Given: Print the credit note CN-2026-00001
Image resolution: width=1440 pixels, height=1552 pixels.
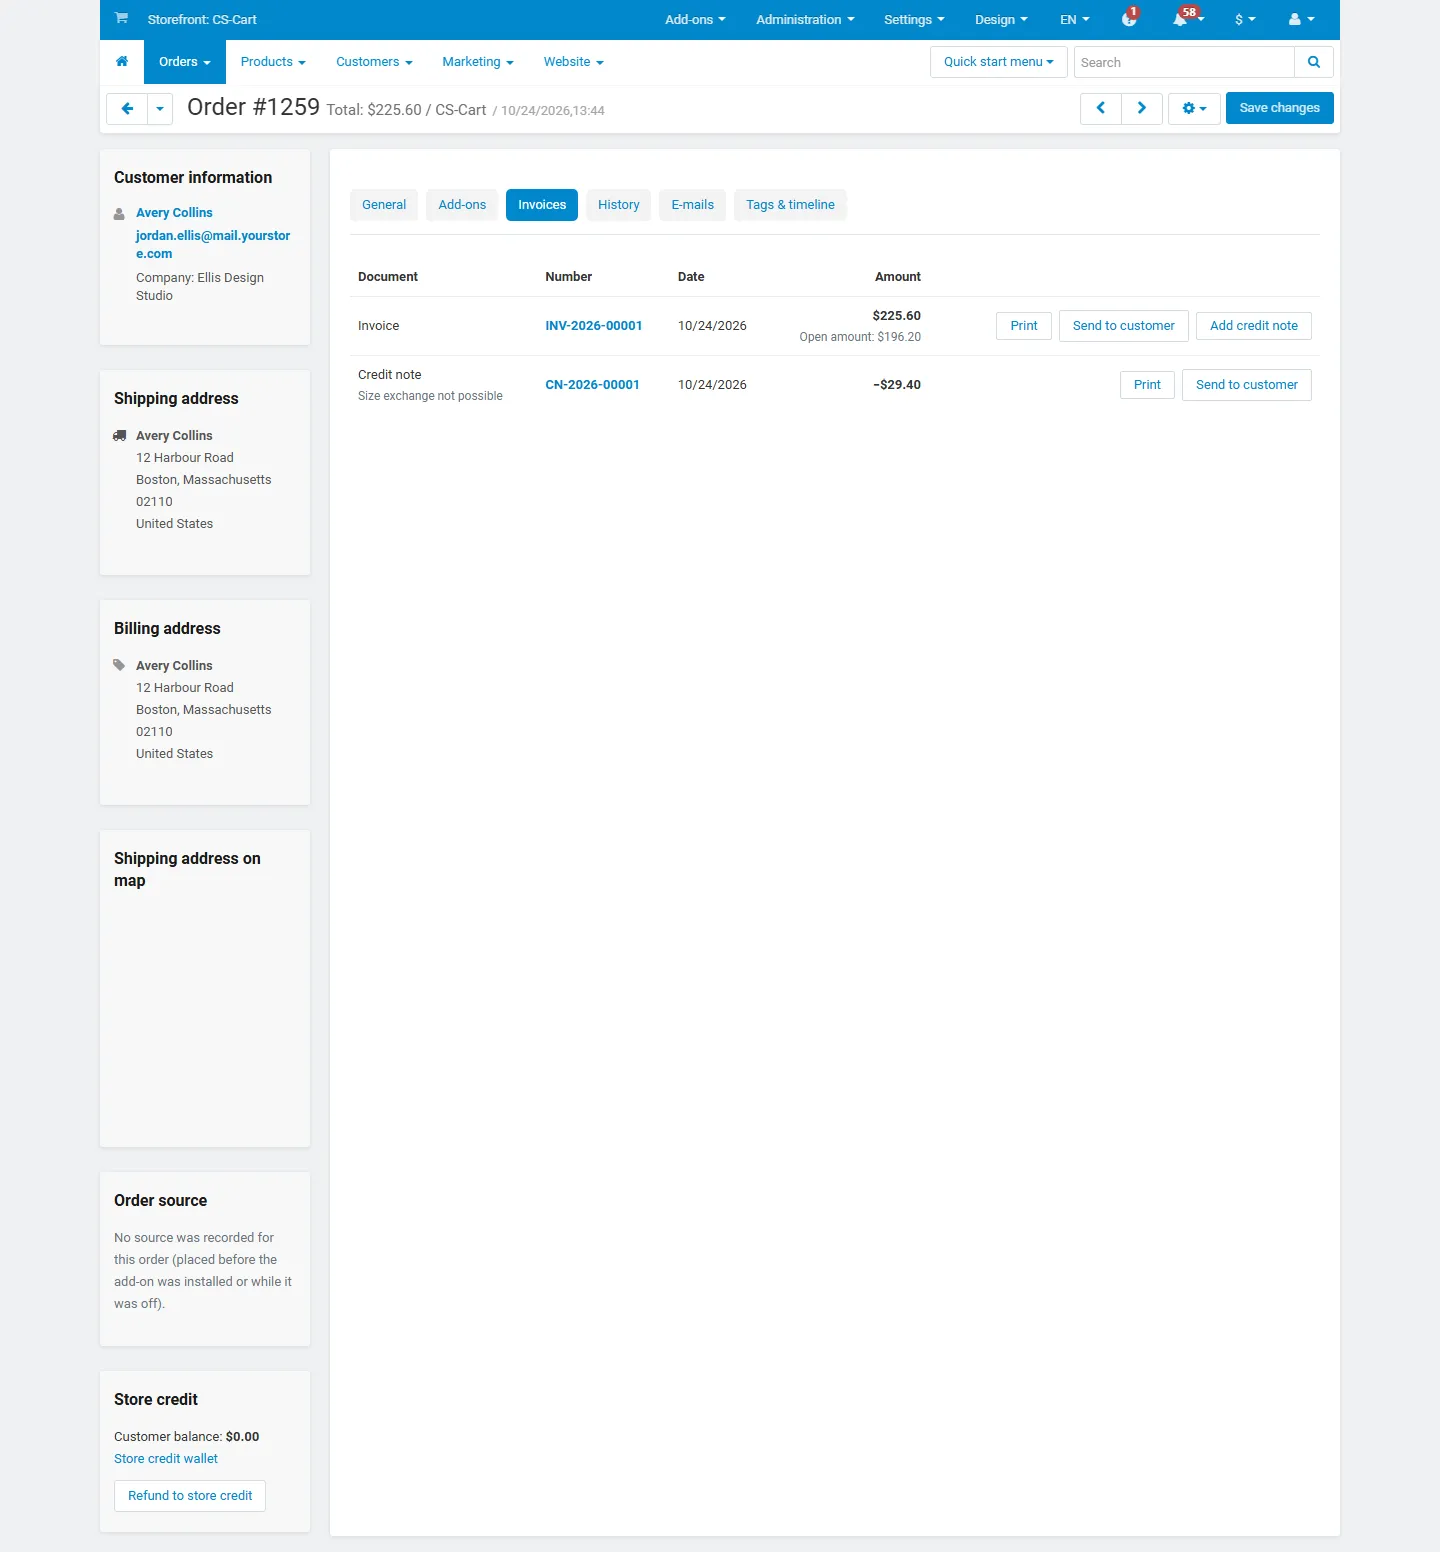Looking at the screenshot, I should 1147,385.
